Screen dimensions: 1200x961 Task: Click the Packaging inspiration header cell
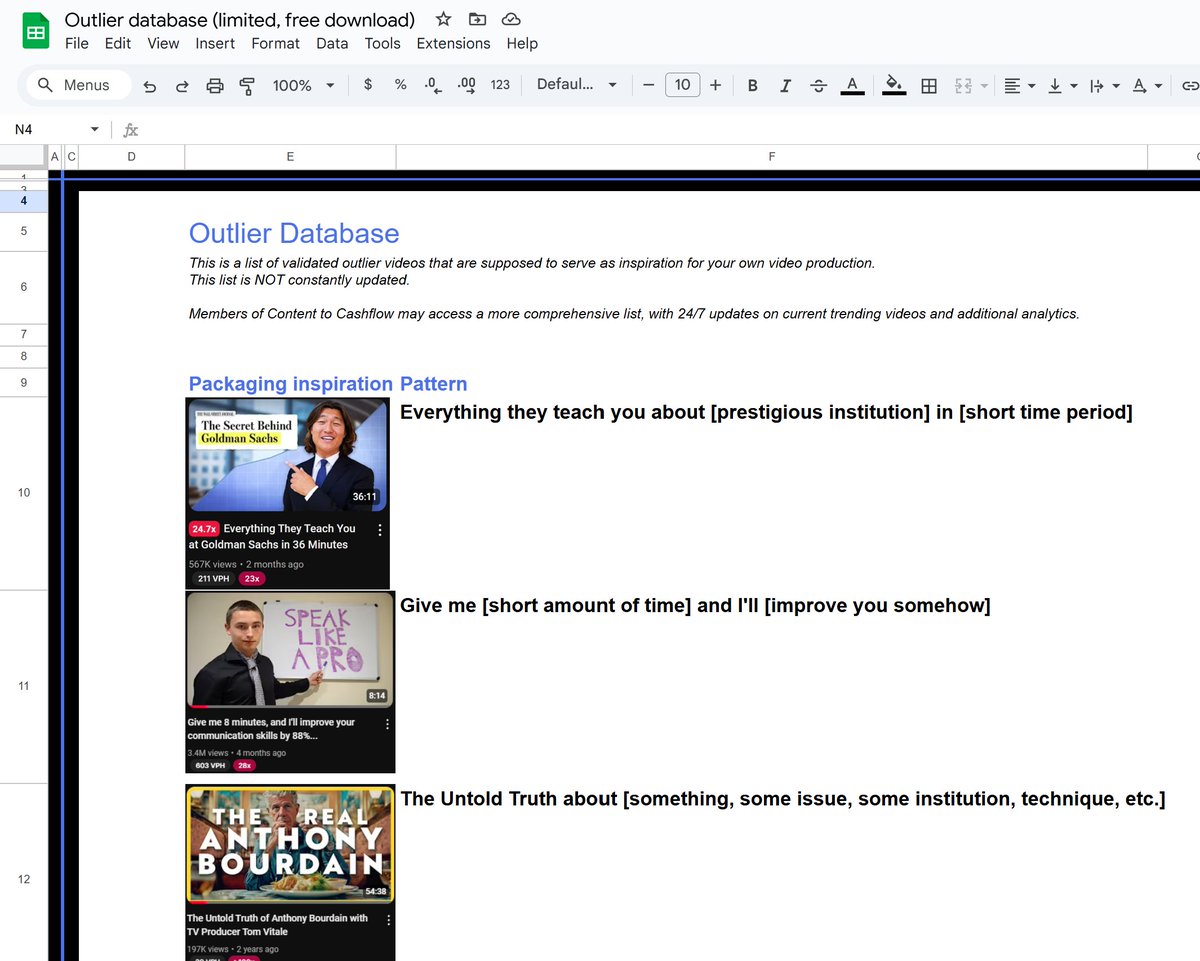click(x=291, y=384)
